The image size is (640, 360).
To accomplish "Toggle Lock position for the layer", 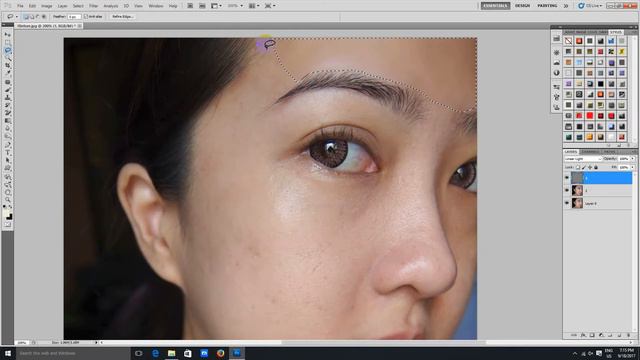I will click(x=590, y=167).
